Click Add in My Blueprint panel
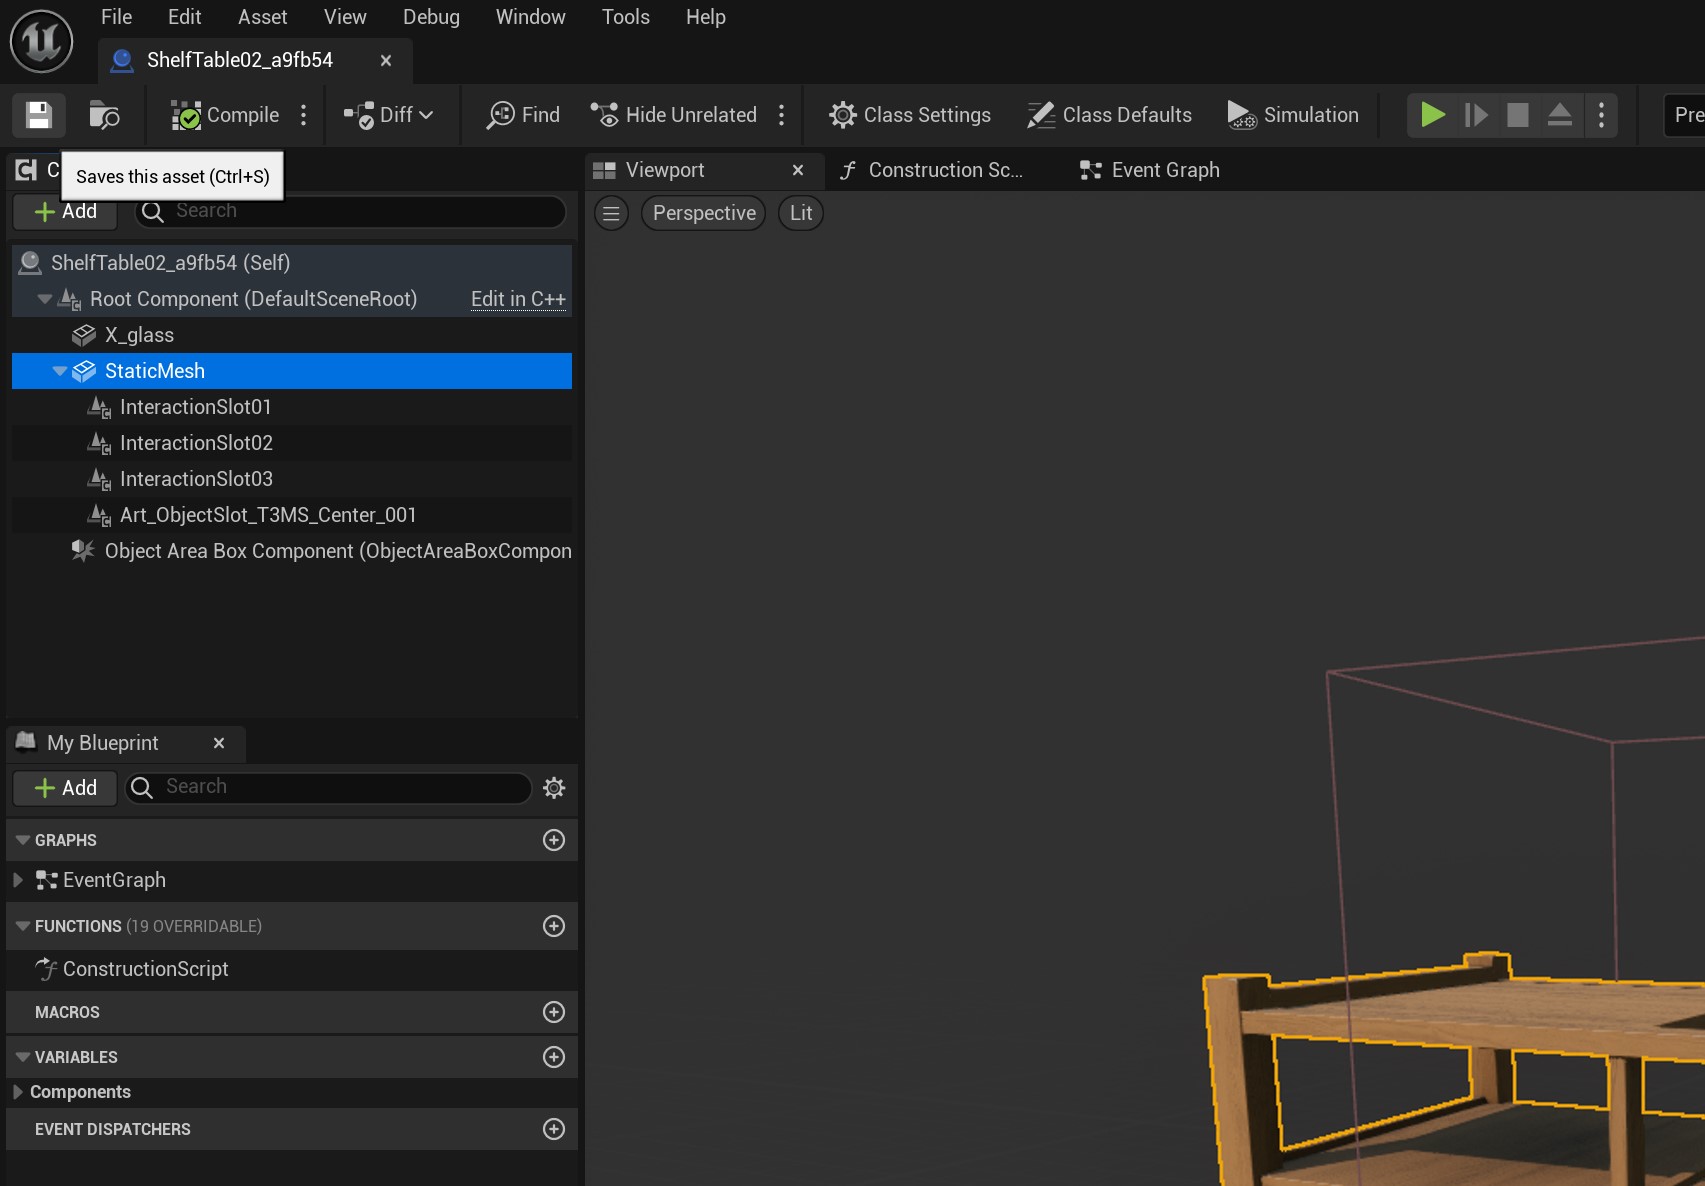The image size is (1705, 1186). point(66,788)
